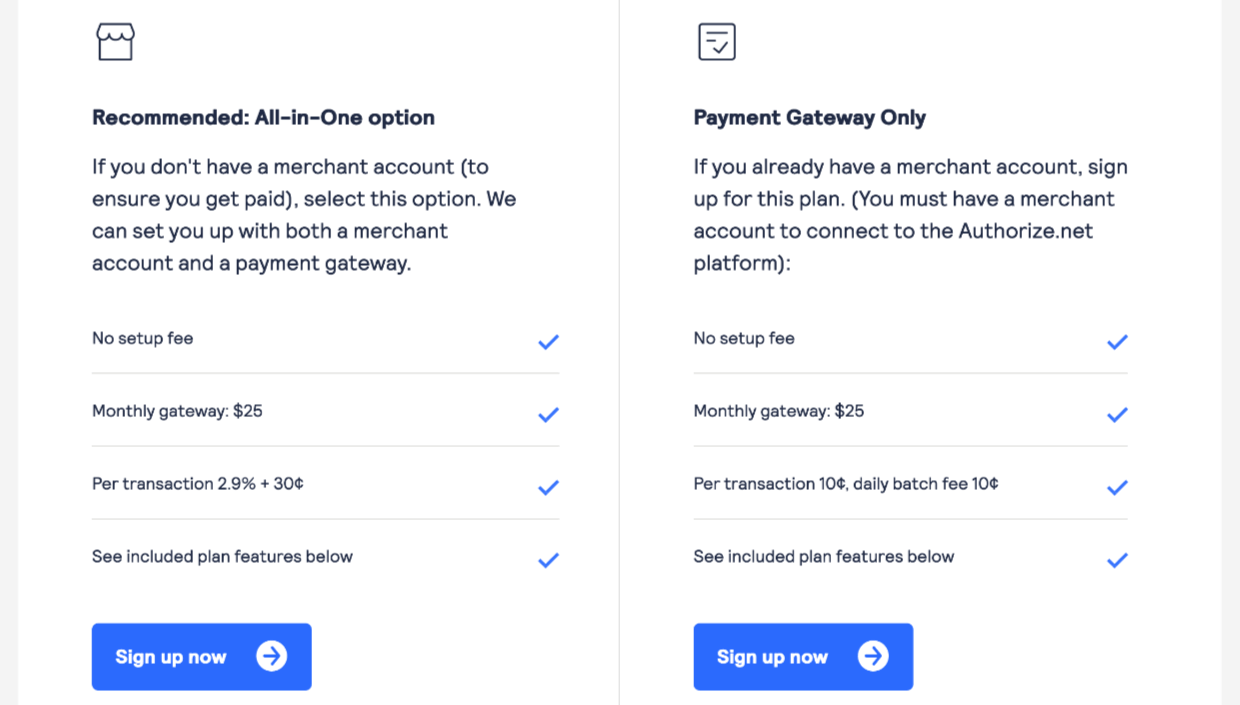Viewport: 1240px width, 705px height.
Task: Click the All-in-One plan description text
Action: pyautogui.click(x=303, y=214)
